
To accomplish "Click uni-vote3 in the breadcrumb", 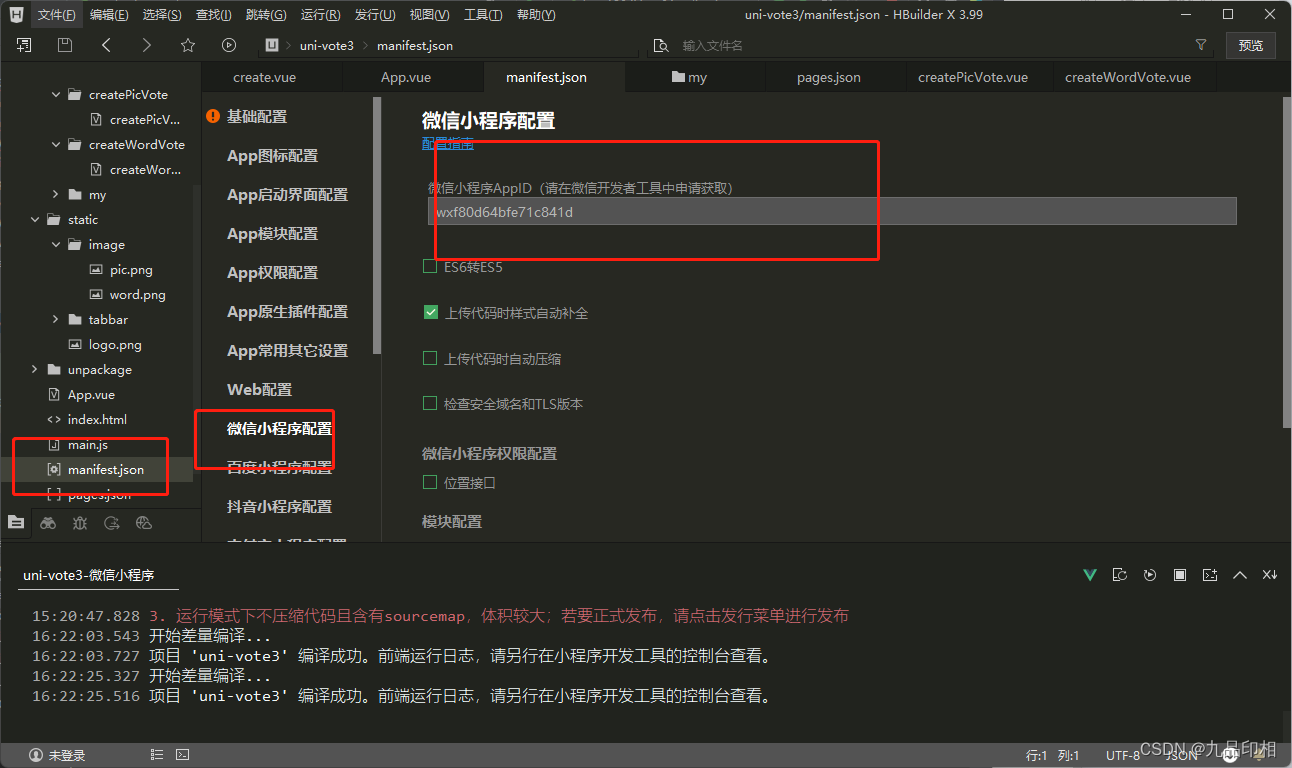I will pos(327,46).
